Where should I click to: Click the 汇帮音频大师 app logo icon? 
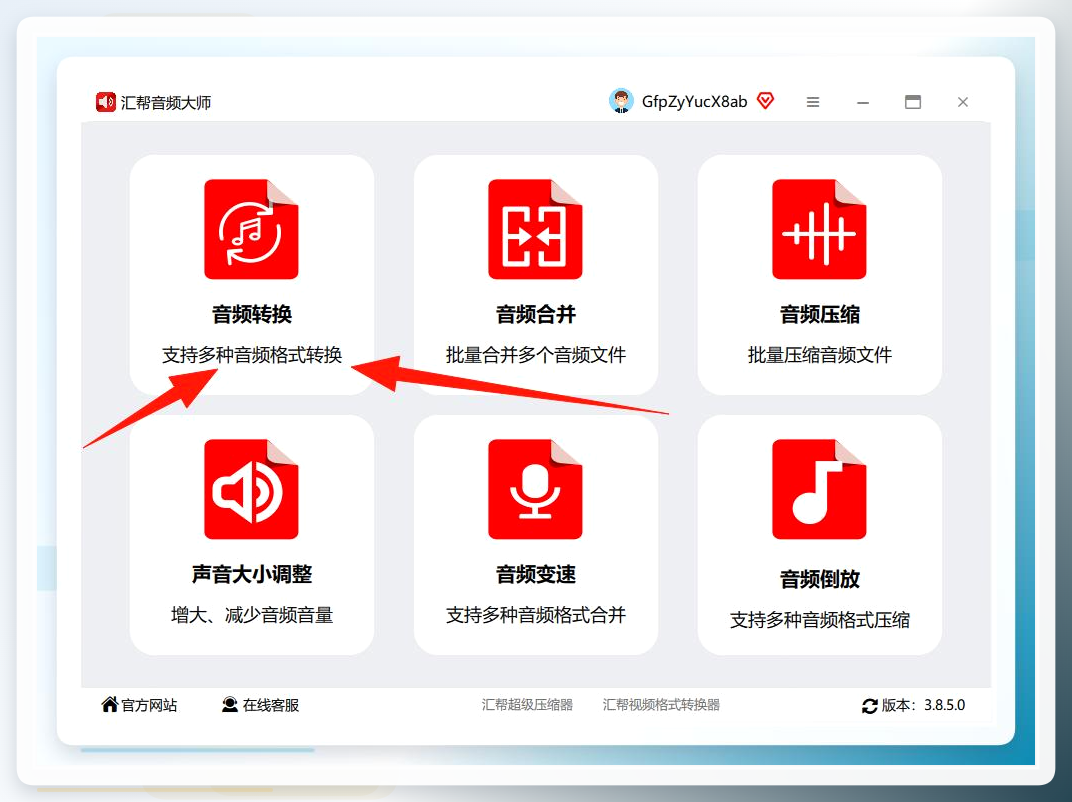[105, 102]
